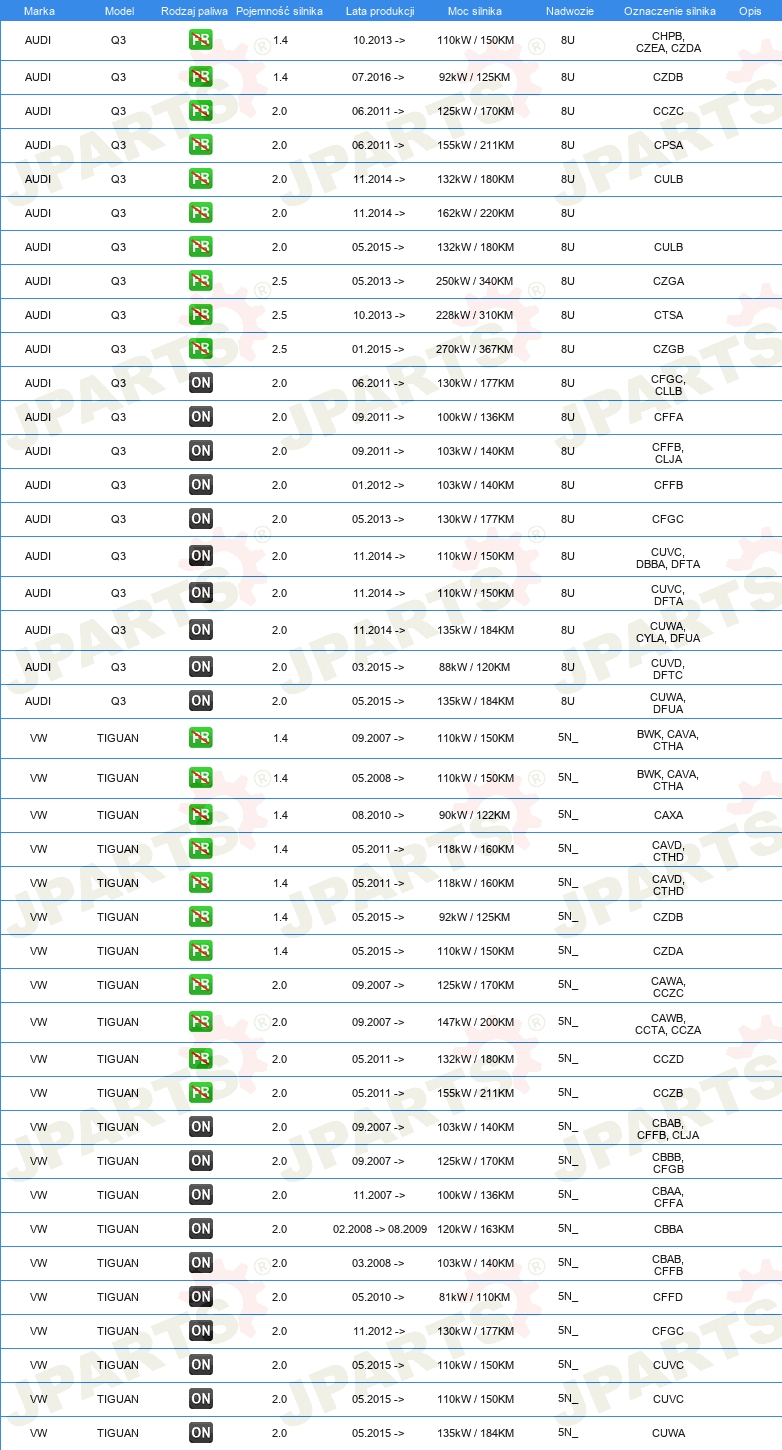The height and width of the screenshot is (1450, 782).
Task: Click the 147kW / 200KM cell
Action: (475, 1022)
